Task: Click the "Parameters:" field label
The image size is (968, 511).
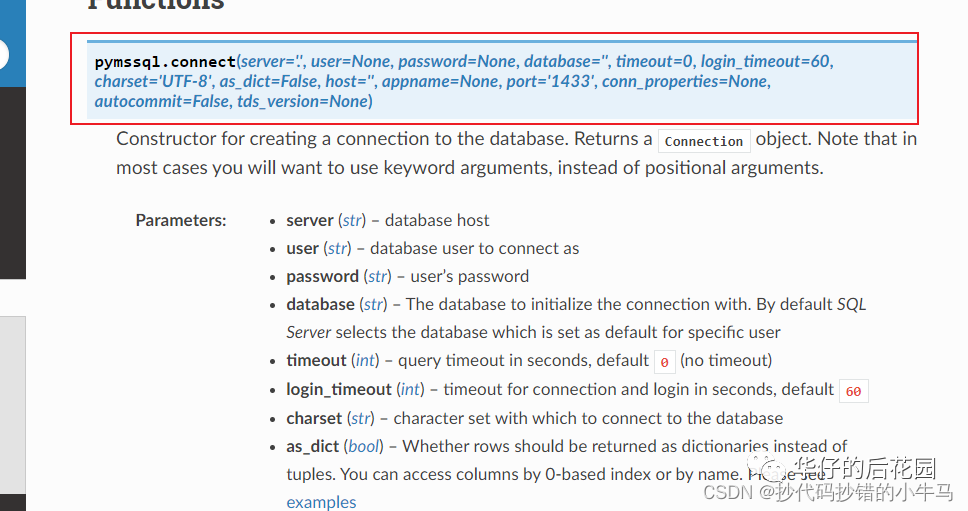Action: pyautogui.click(x=181, y=220)
